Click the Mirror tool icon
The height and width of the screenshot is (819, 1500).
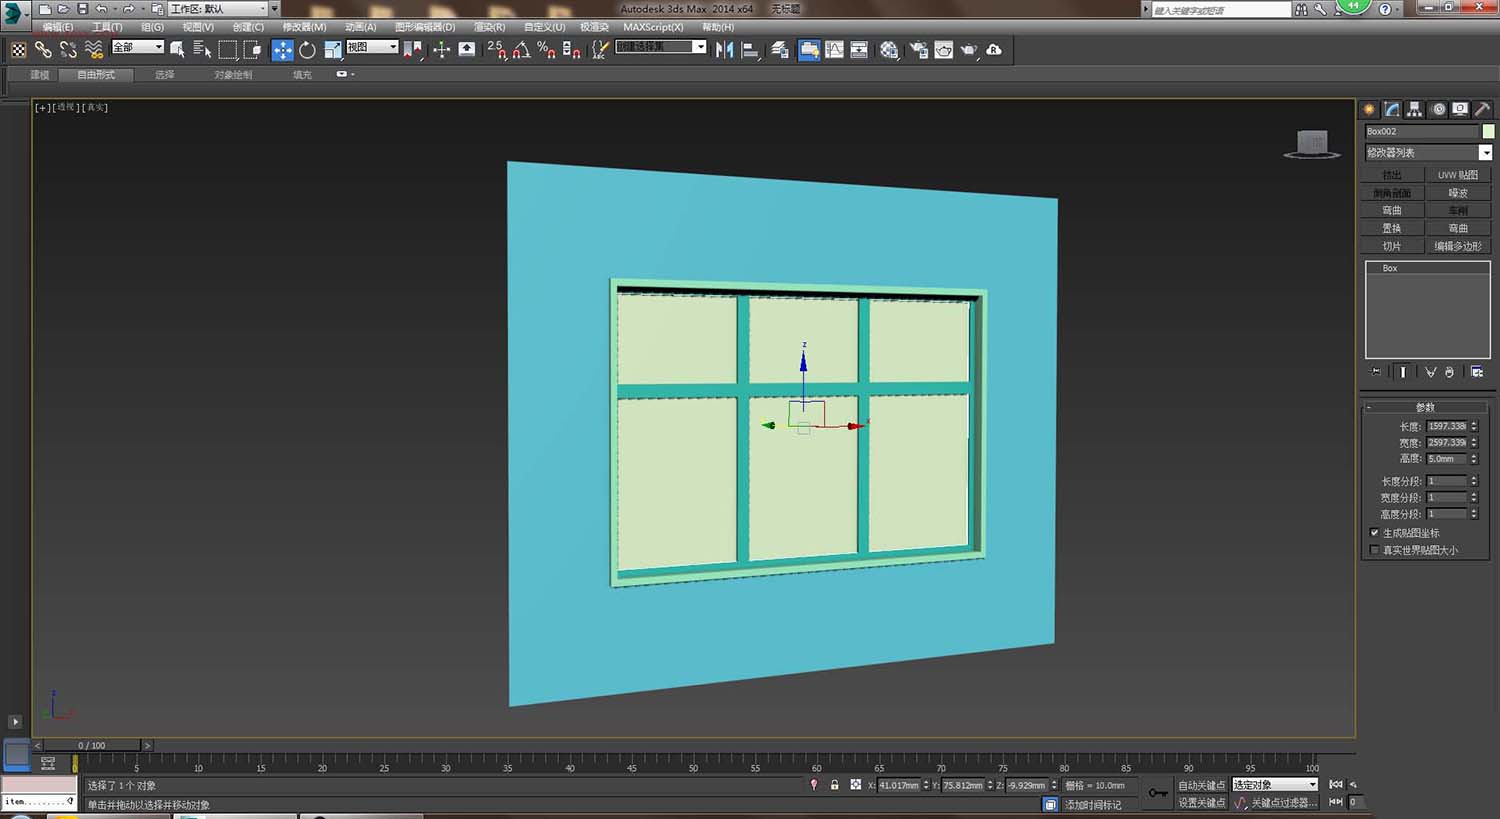pyautogui.click(x=724, y=50)
